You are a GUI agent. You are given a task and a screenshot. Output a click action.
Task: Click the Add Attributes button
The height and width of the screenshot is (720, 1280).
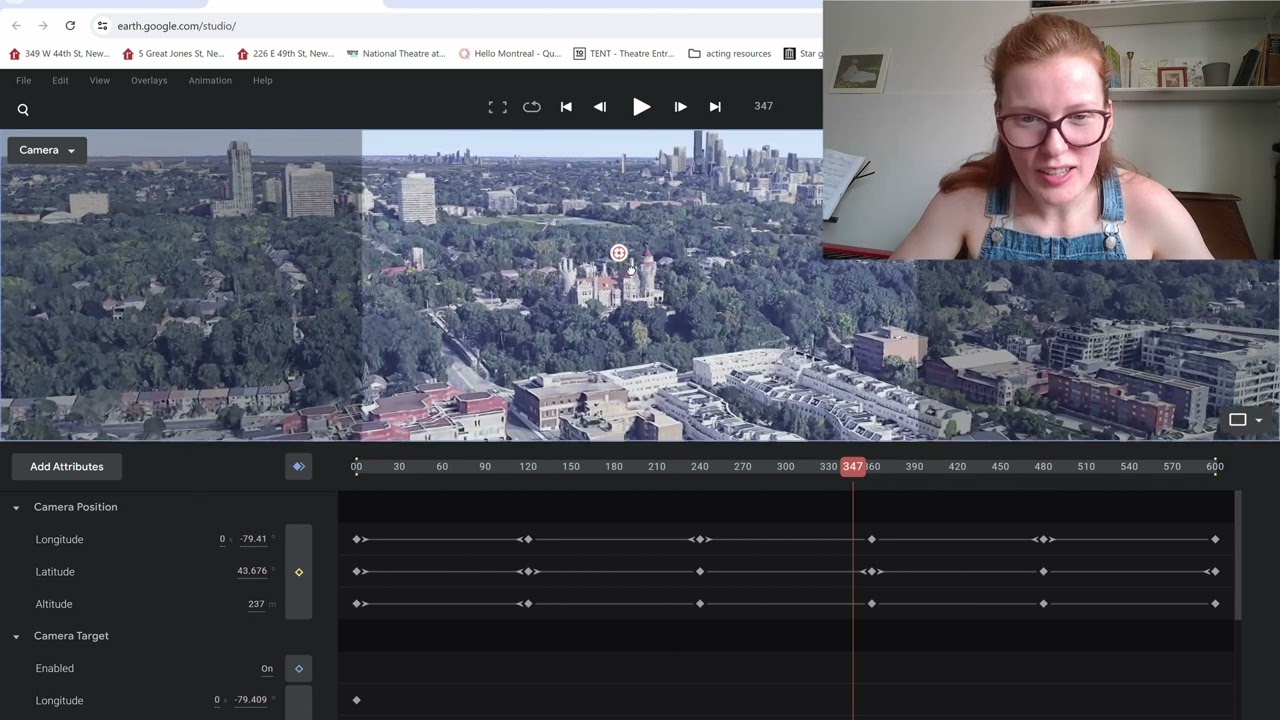(67, 467)
